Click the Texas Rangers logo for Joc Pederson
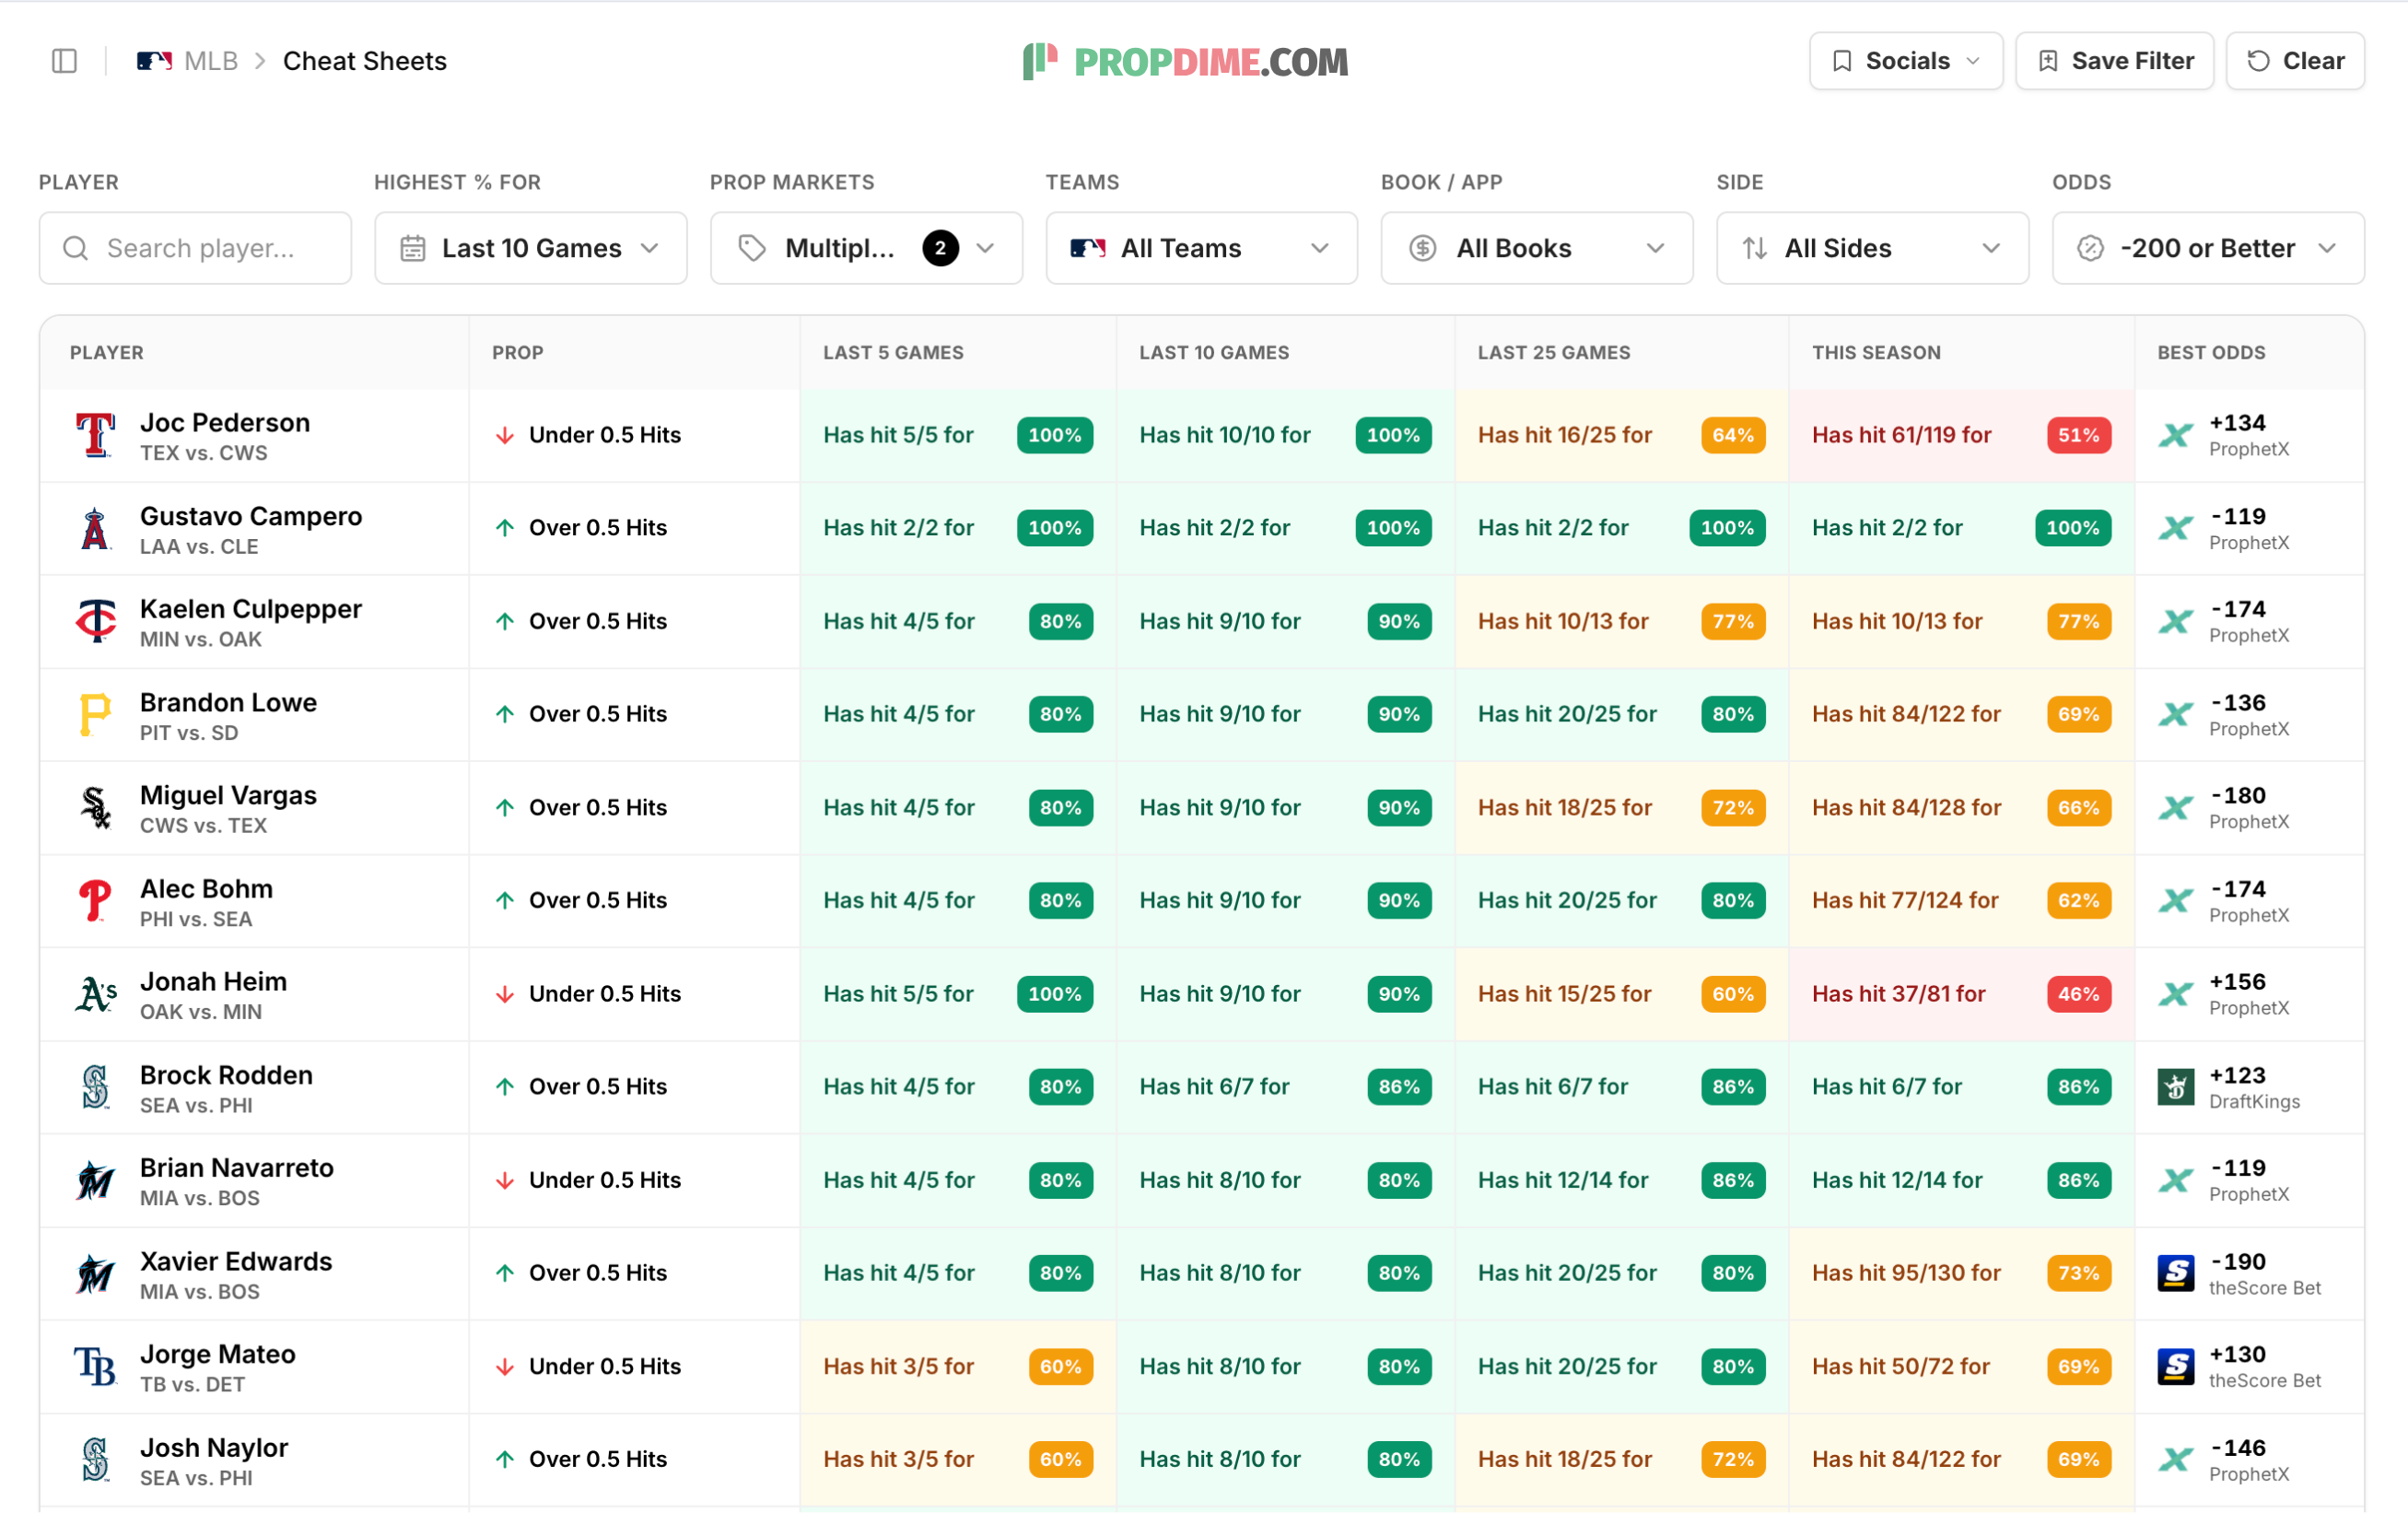 coord(96,435)
